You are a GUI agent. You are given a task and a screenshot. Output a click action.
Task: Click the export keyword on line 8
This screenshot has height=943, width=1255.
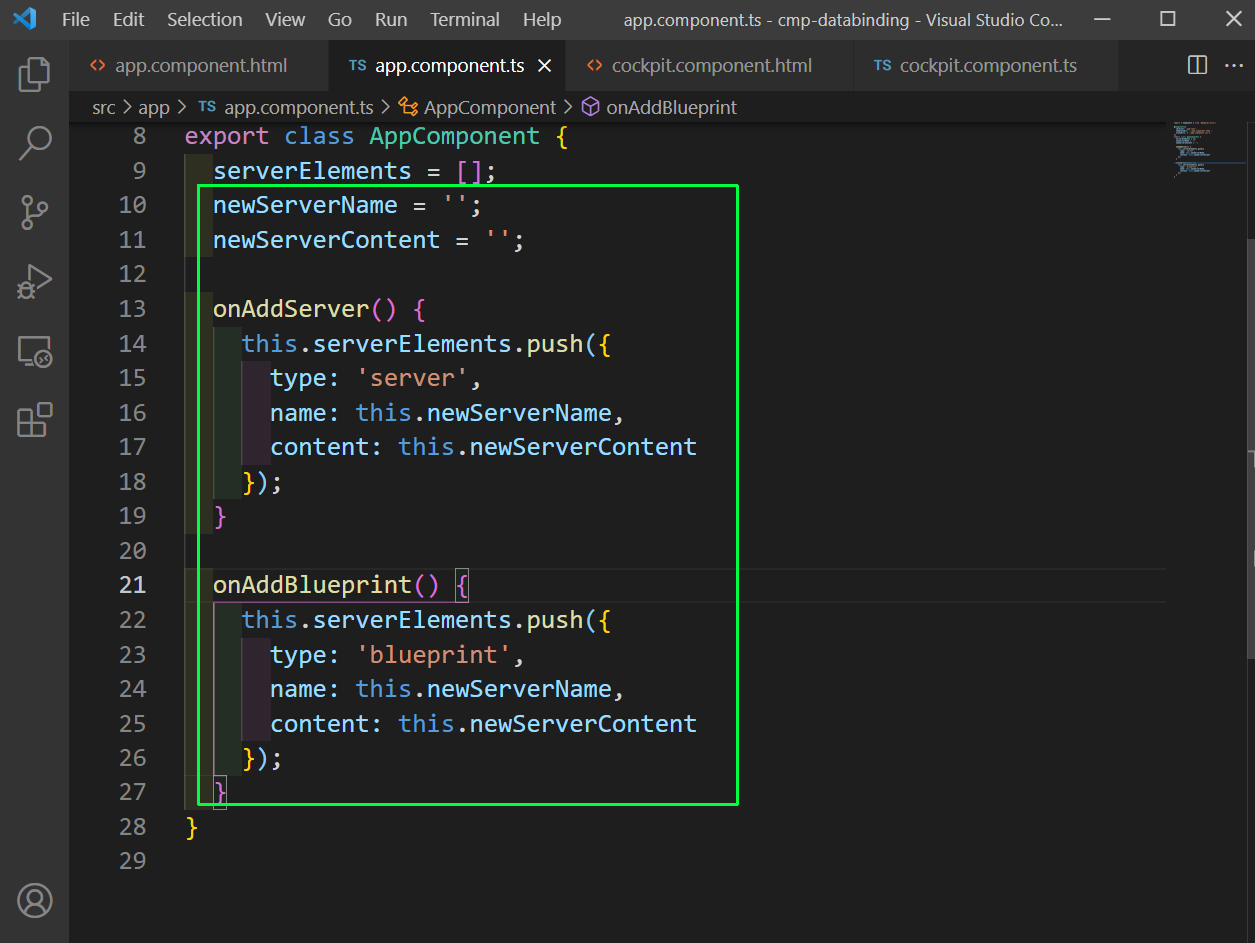tap(227, 136)
